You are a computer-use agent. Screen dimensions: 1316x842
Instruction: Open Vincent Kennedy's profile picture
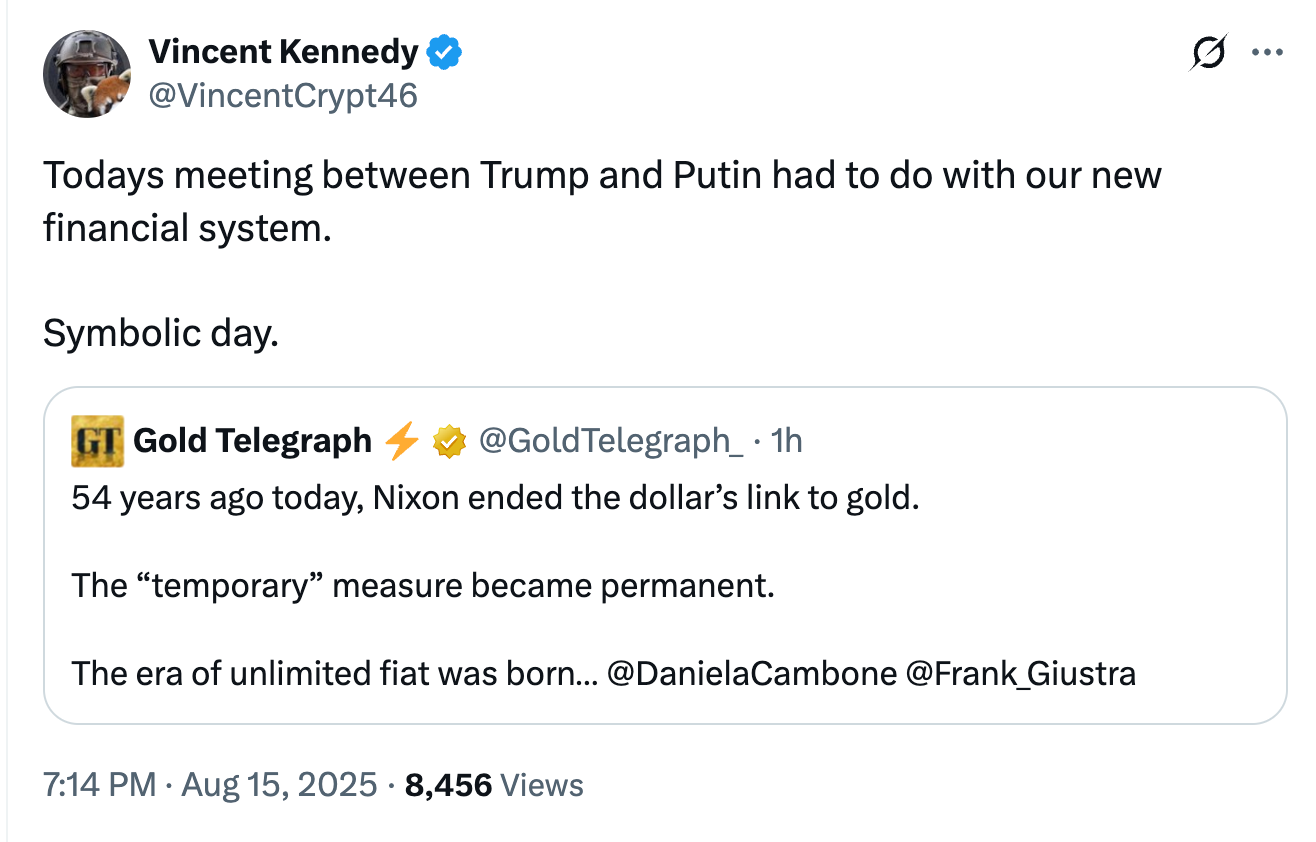[87, 73]
